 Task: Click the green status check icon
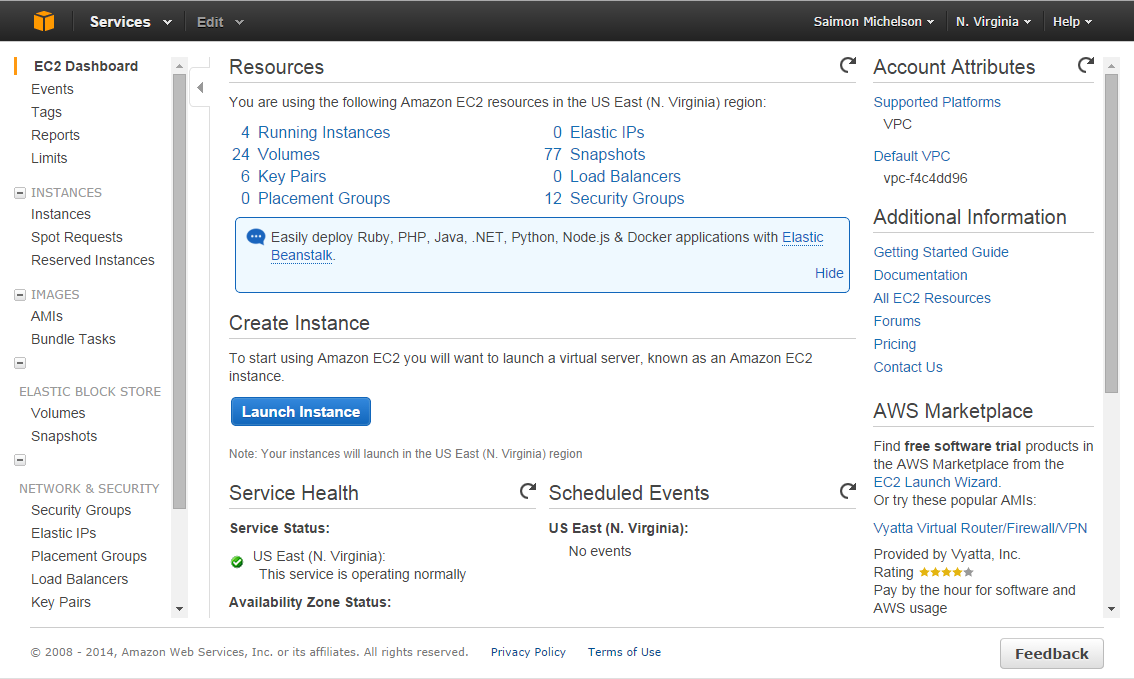(x=237, y=562)
